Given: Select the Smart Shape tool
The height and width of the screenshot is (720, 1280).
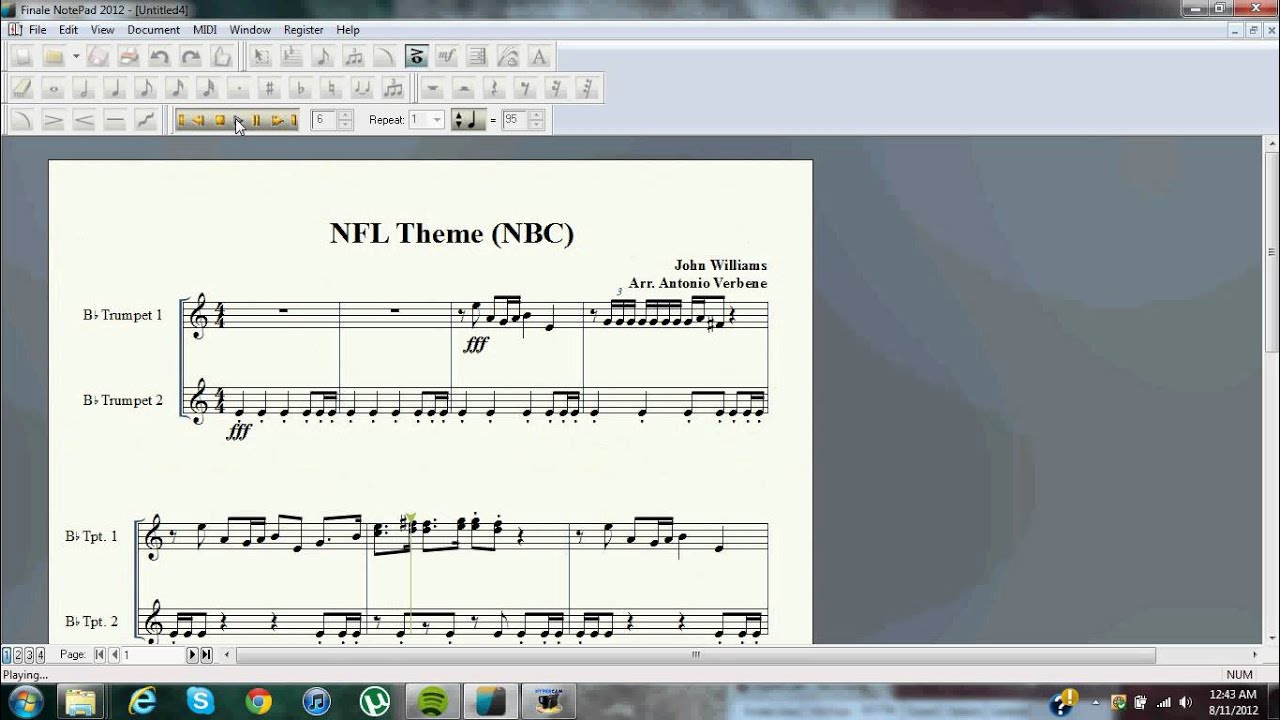Looking at the screenshot, I should pyautogui.click(x=385, y=56).
